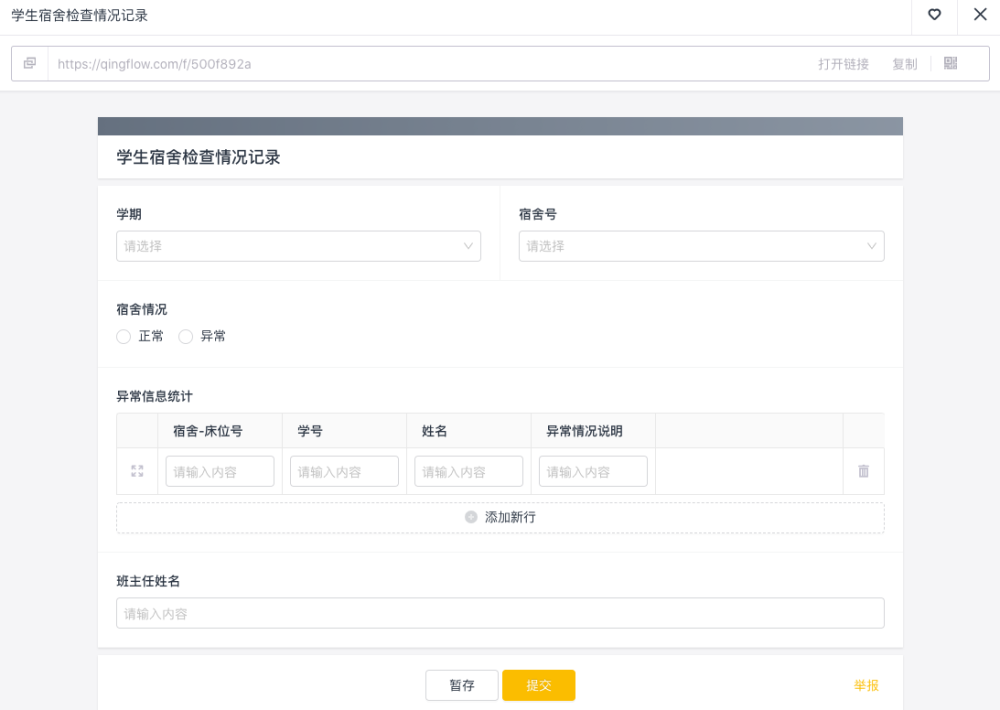Click the link icon beside the URL
The width and height of the screenshot is (1000, 710).
tap(30, 63)
